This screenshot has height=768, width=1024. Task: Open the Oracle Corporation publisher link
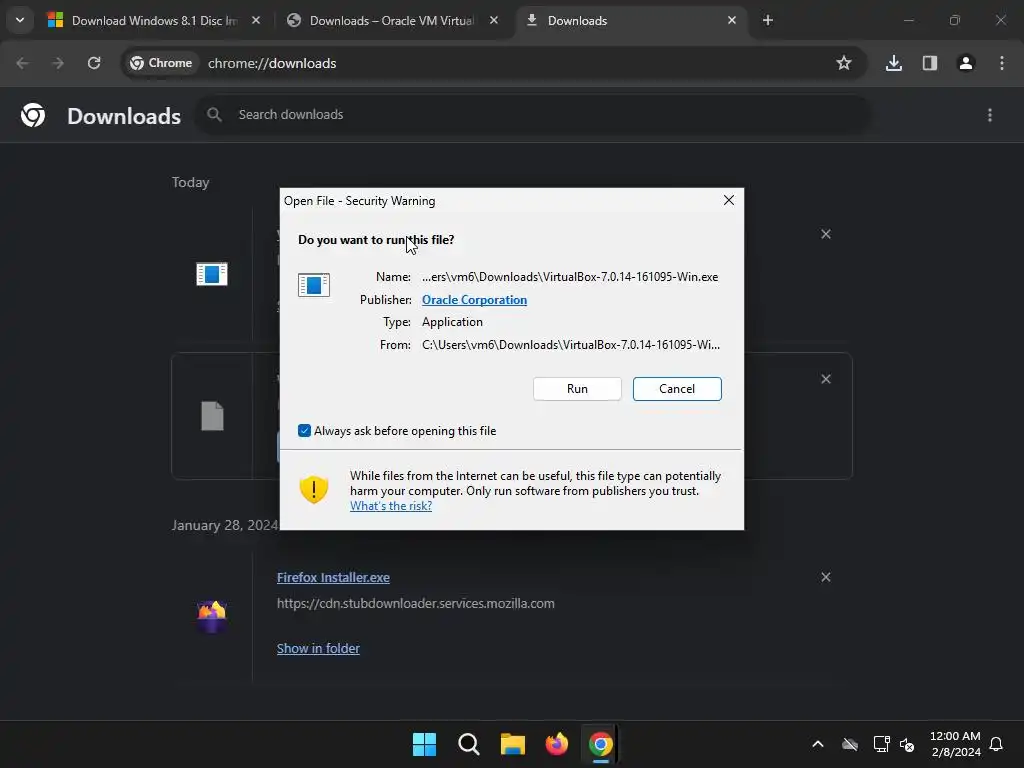point(474,300)
